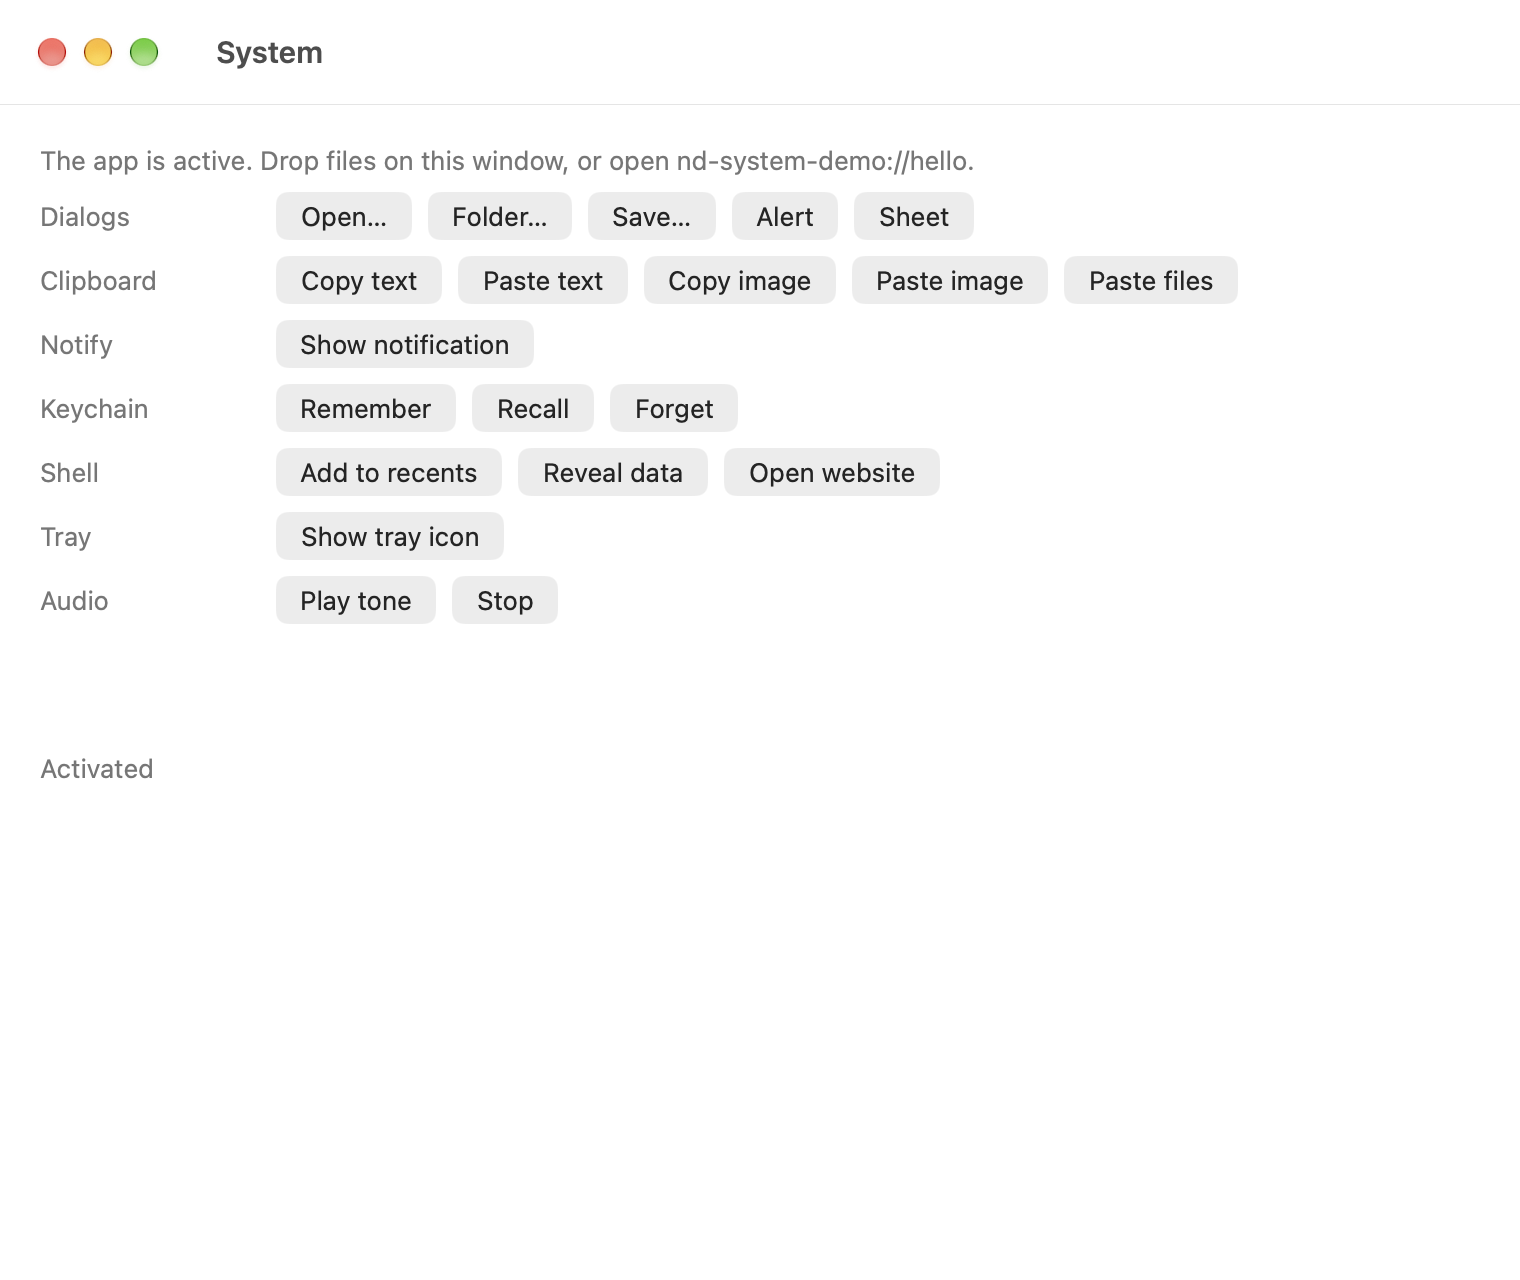Screen dimensions: 1520x1280
Task: Recall the saved keychain value
Action: (533, 408)
